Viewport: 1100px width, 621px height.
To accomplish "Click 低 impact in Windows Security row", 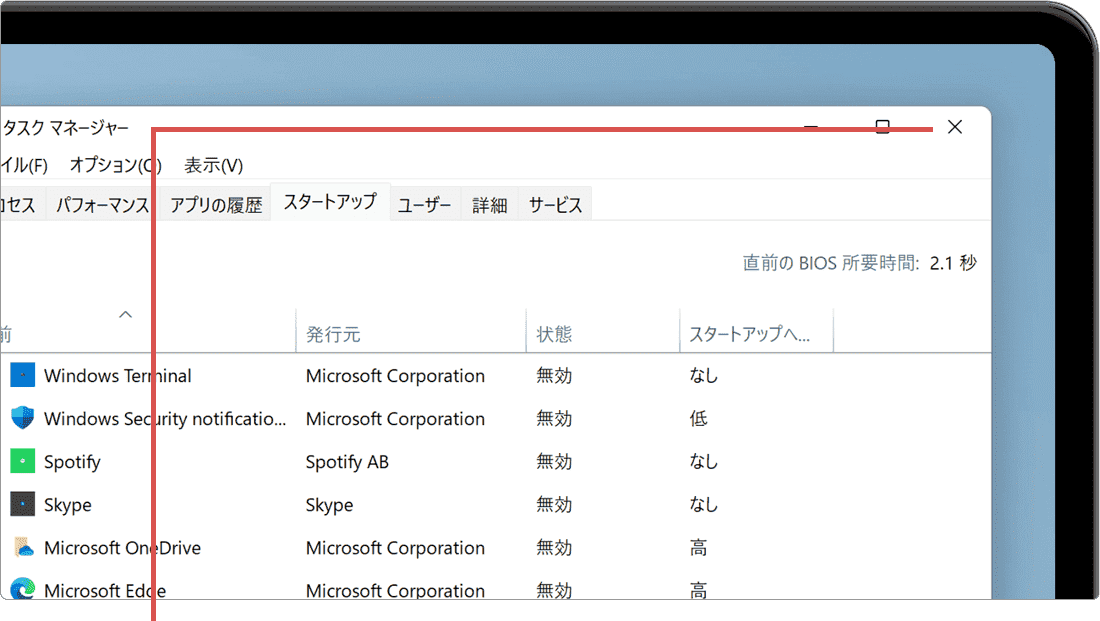I will click(x=698, y=419).
